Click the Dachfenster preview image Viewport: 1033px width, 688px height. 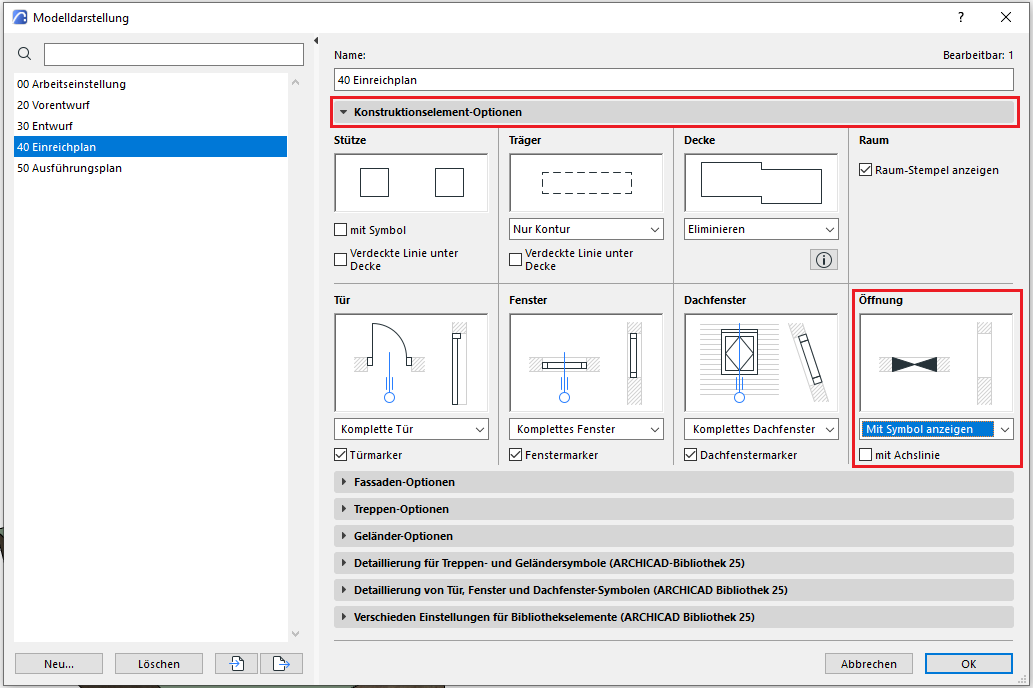(x=761, y=362)
